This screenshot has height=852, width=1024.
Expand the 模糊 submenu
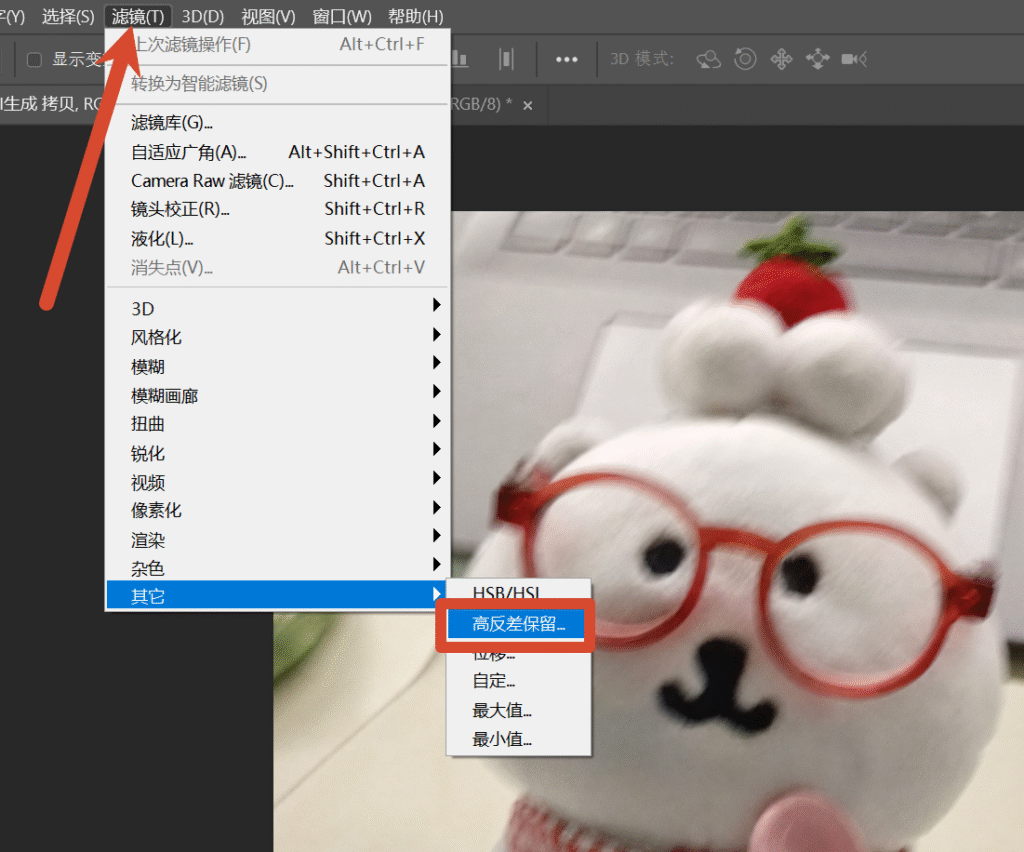tap(277, 366)
